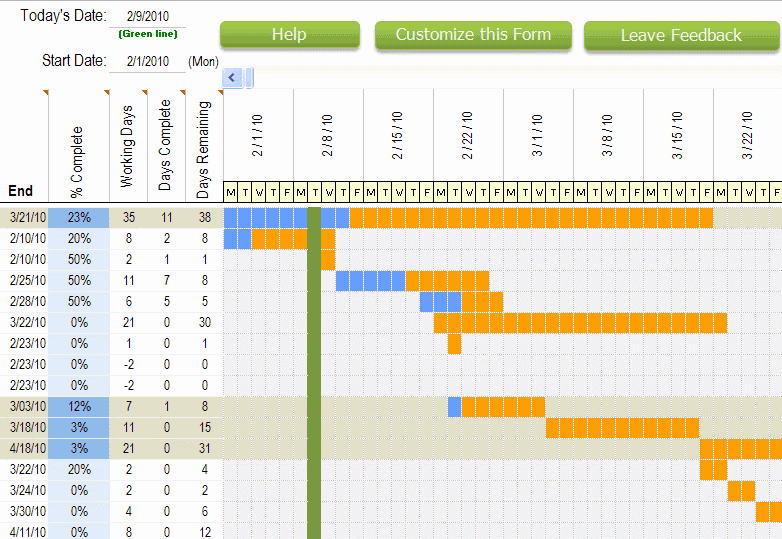
Task: Click the 3/8/10 week header
Action: (x=607, y=135)
